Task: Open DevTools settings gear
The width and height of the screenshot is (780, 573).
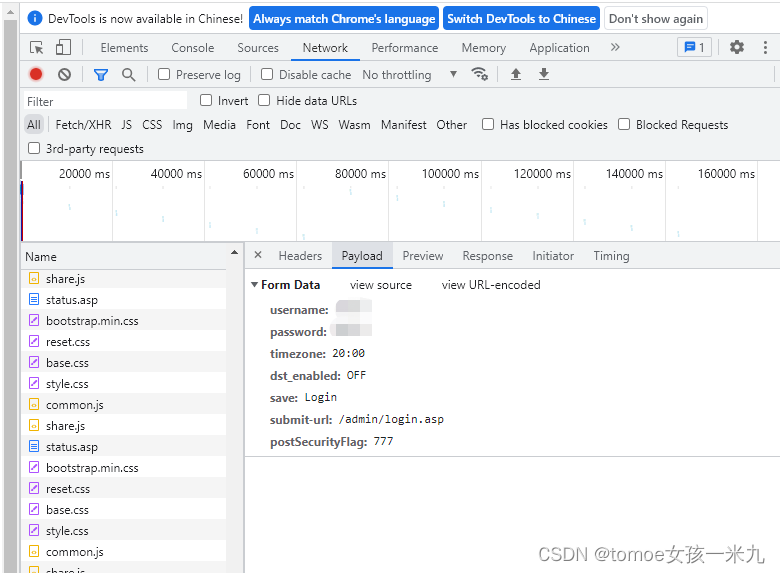Action: (x=737, y=47)
